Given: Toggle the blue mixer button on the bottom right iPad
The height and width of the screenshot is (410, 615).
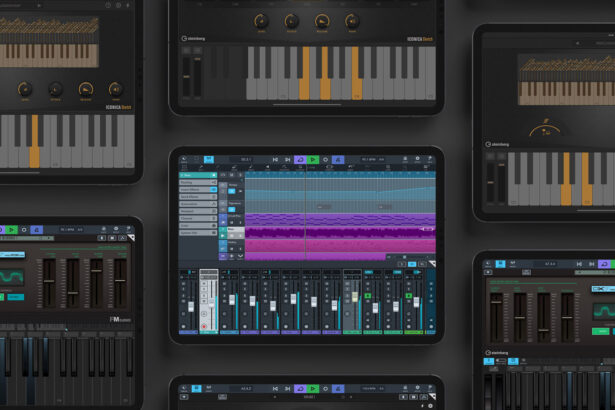Looking at the screenshot, I should tap(500, 264).
